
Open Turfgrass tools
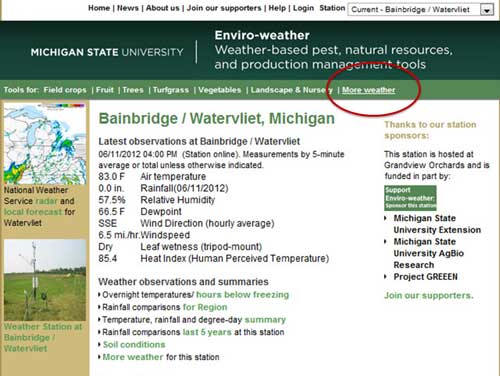[x=171, y=90]
